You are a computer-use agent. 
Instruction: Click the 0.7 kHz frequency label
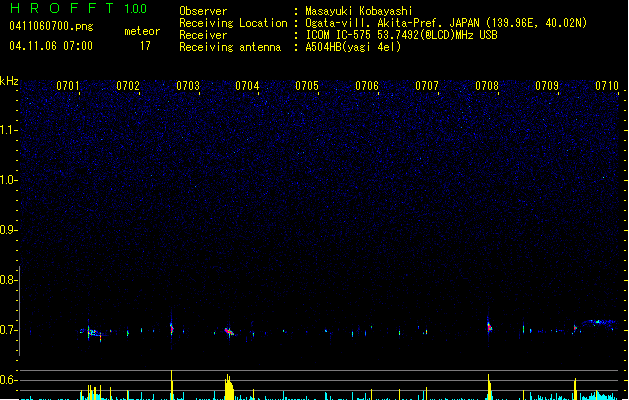click(x=8, y=330)
